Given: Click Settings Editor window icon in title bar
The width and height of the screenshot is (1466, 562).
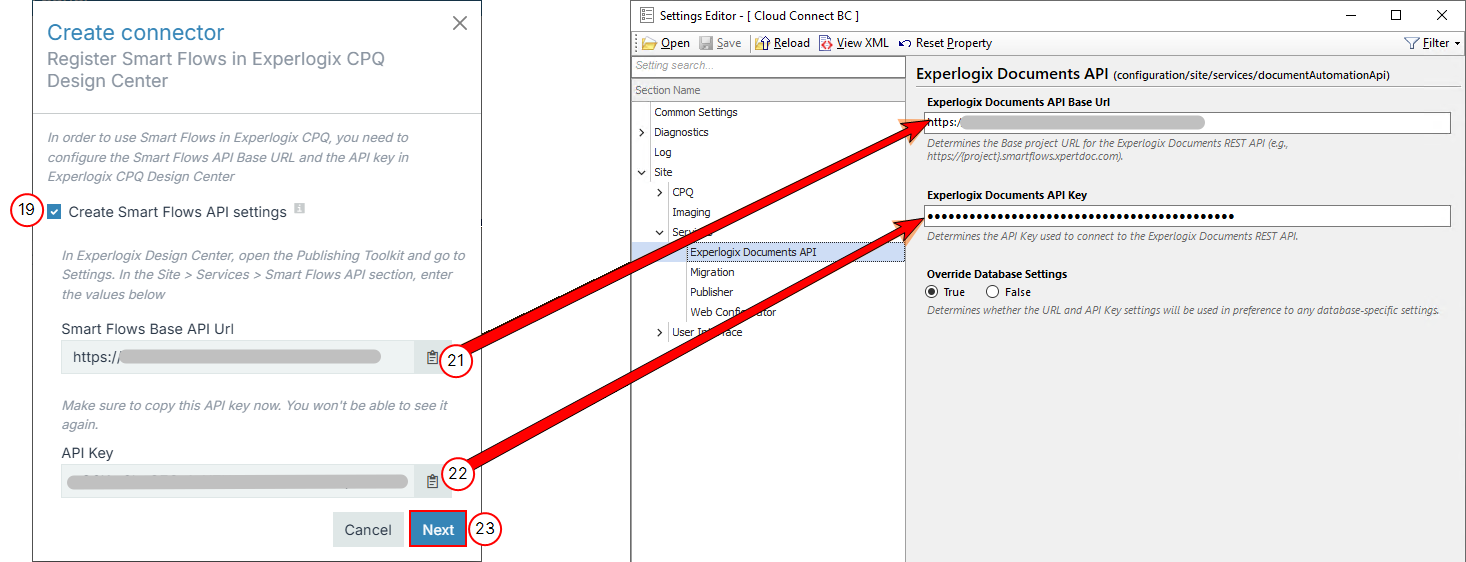Looking at the screenshot, I should tap(646, 15).
